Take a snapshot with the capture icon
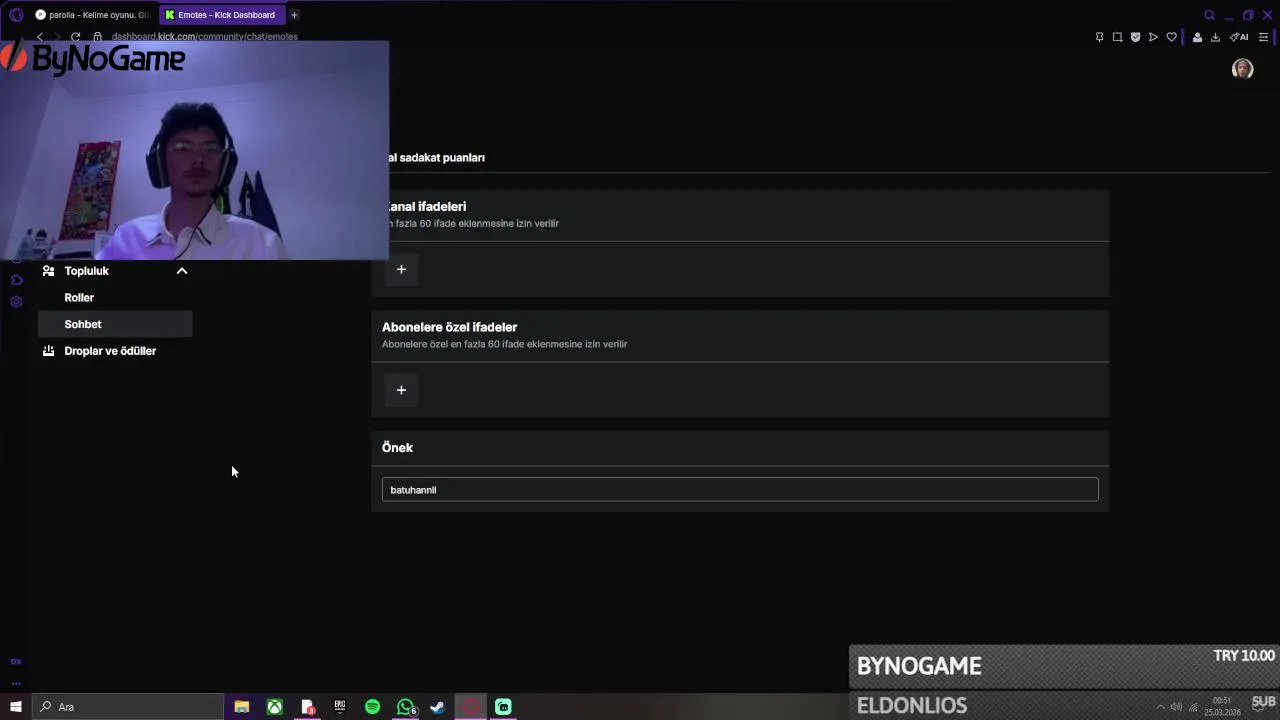 tap(1117, 37)
